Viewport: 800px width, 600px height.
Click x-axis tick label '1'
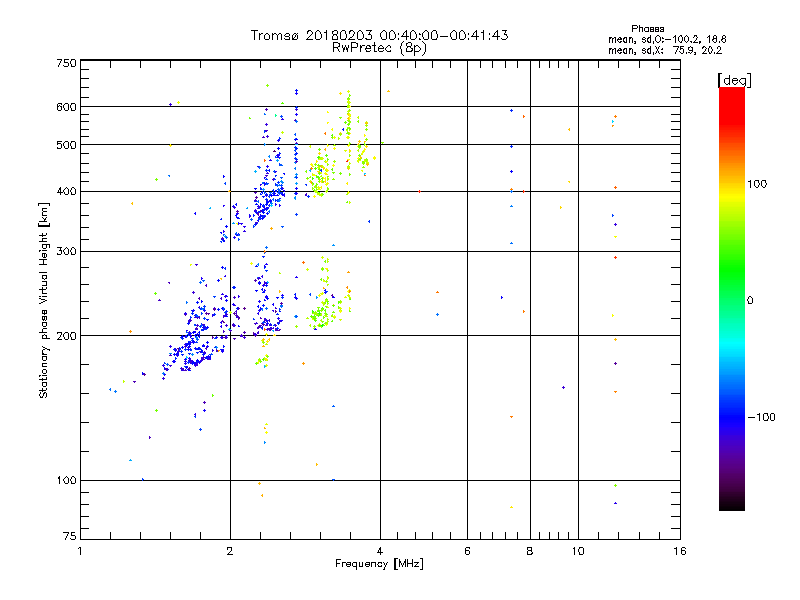pos(80,551)
